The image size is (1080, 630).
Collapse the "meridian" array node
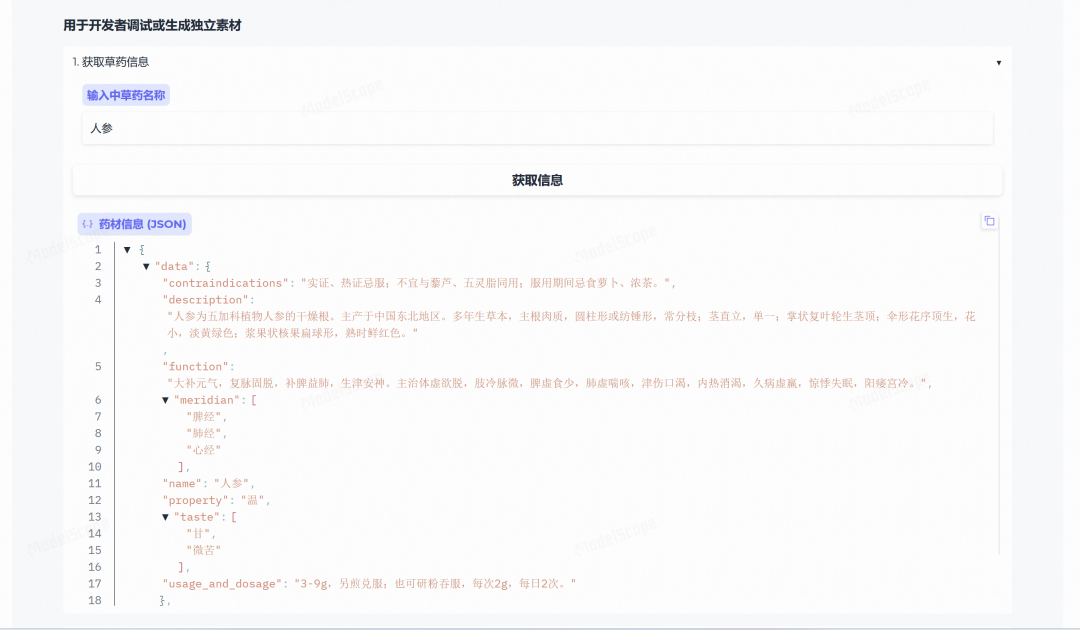165,400
